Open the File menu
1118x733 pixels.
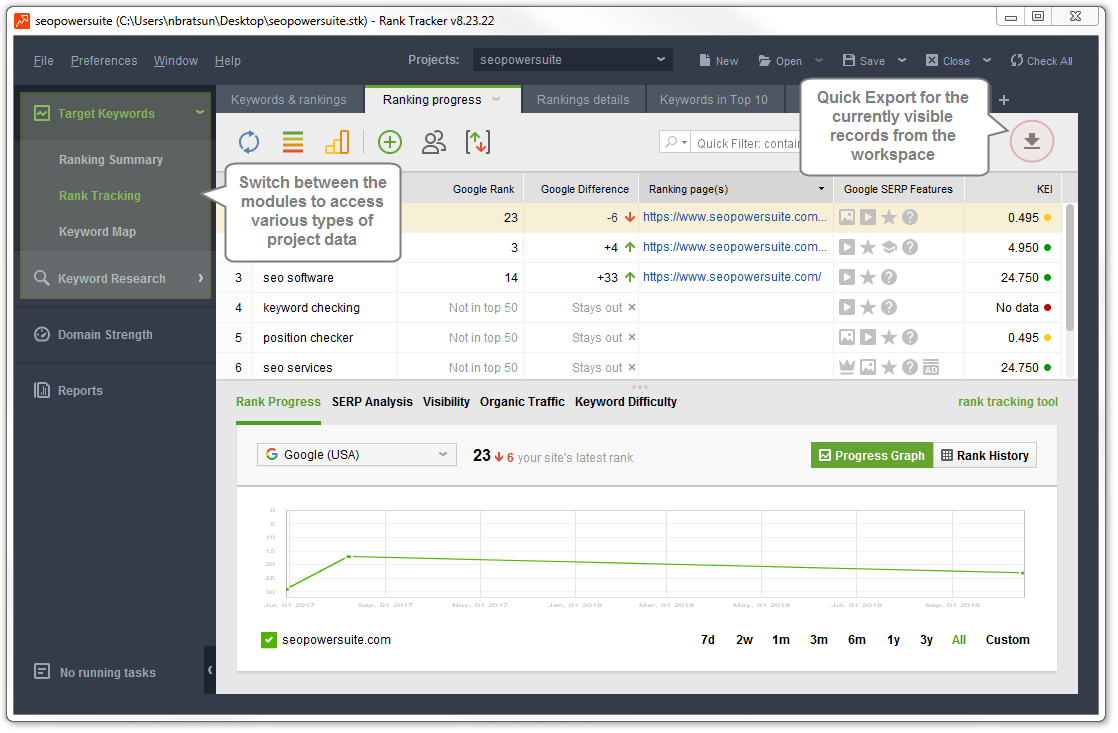(43, 61)
